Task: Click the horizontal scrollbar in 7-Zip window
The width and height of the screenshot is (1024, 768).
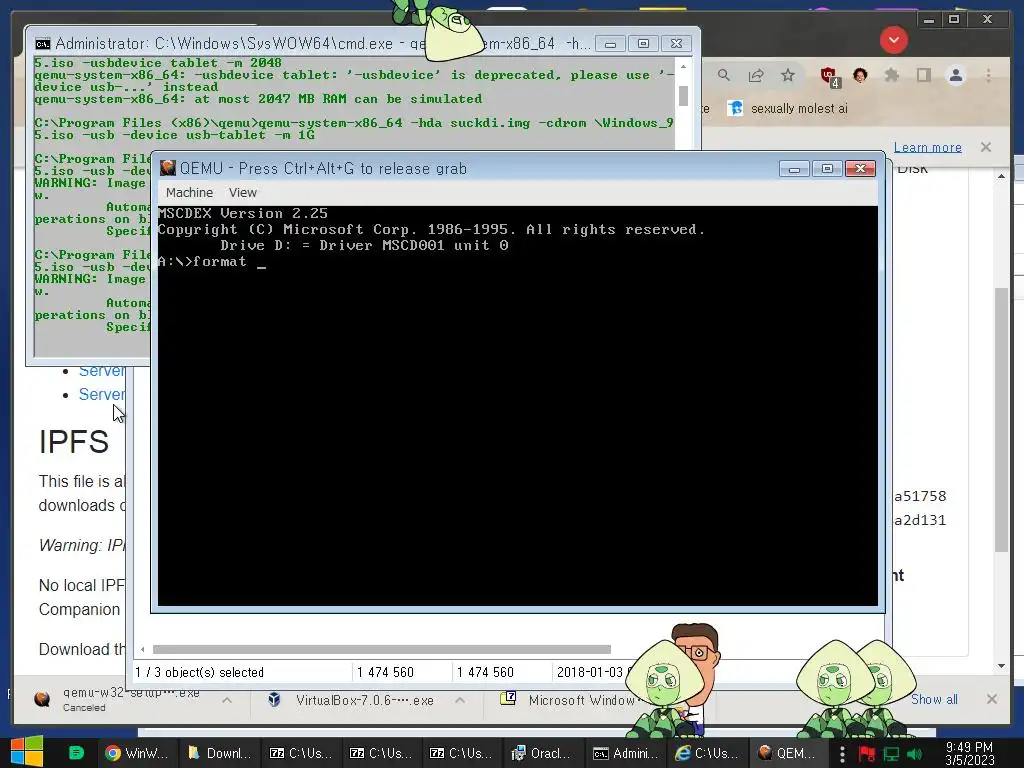Action: 381,649
